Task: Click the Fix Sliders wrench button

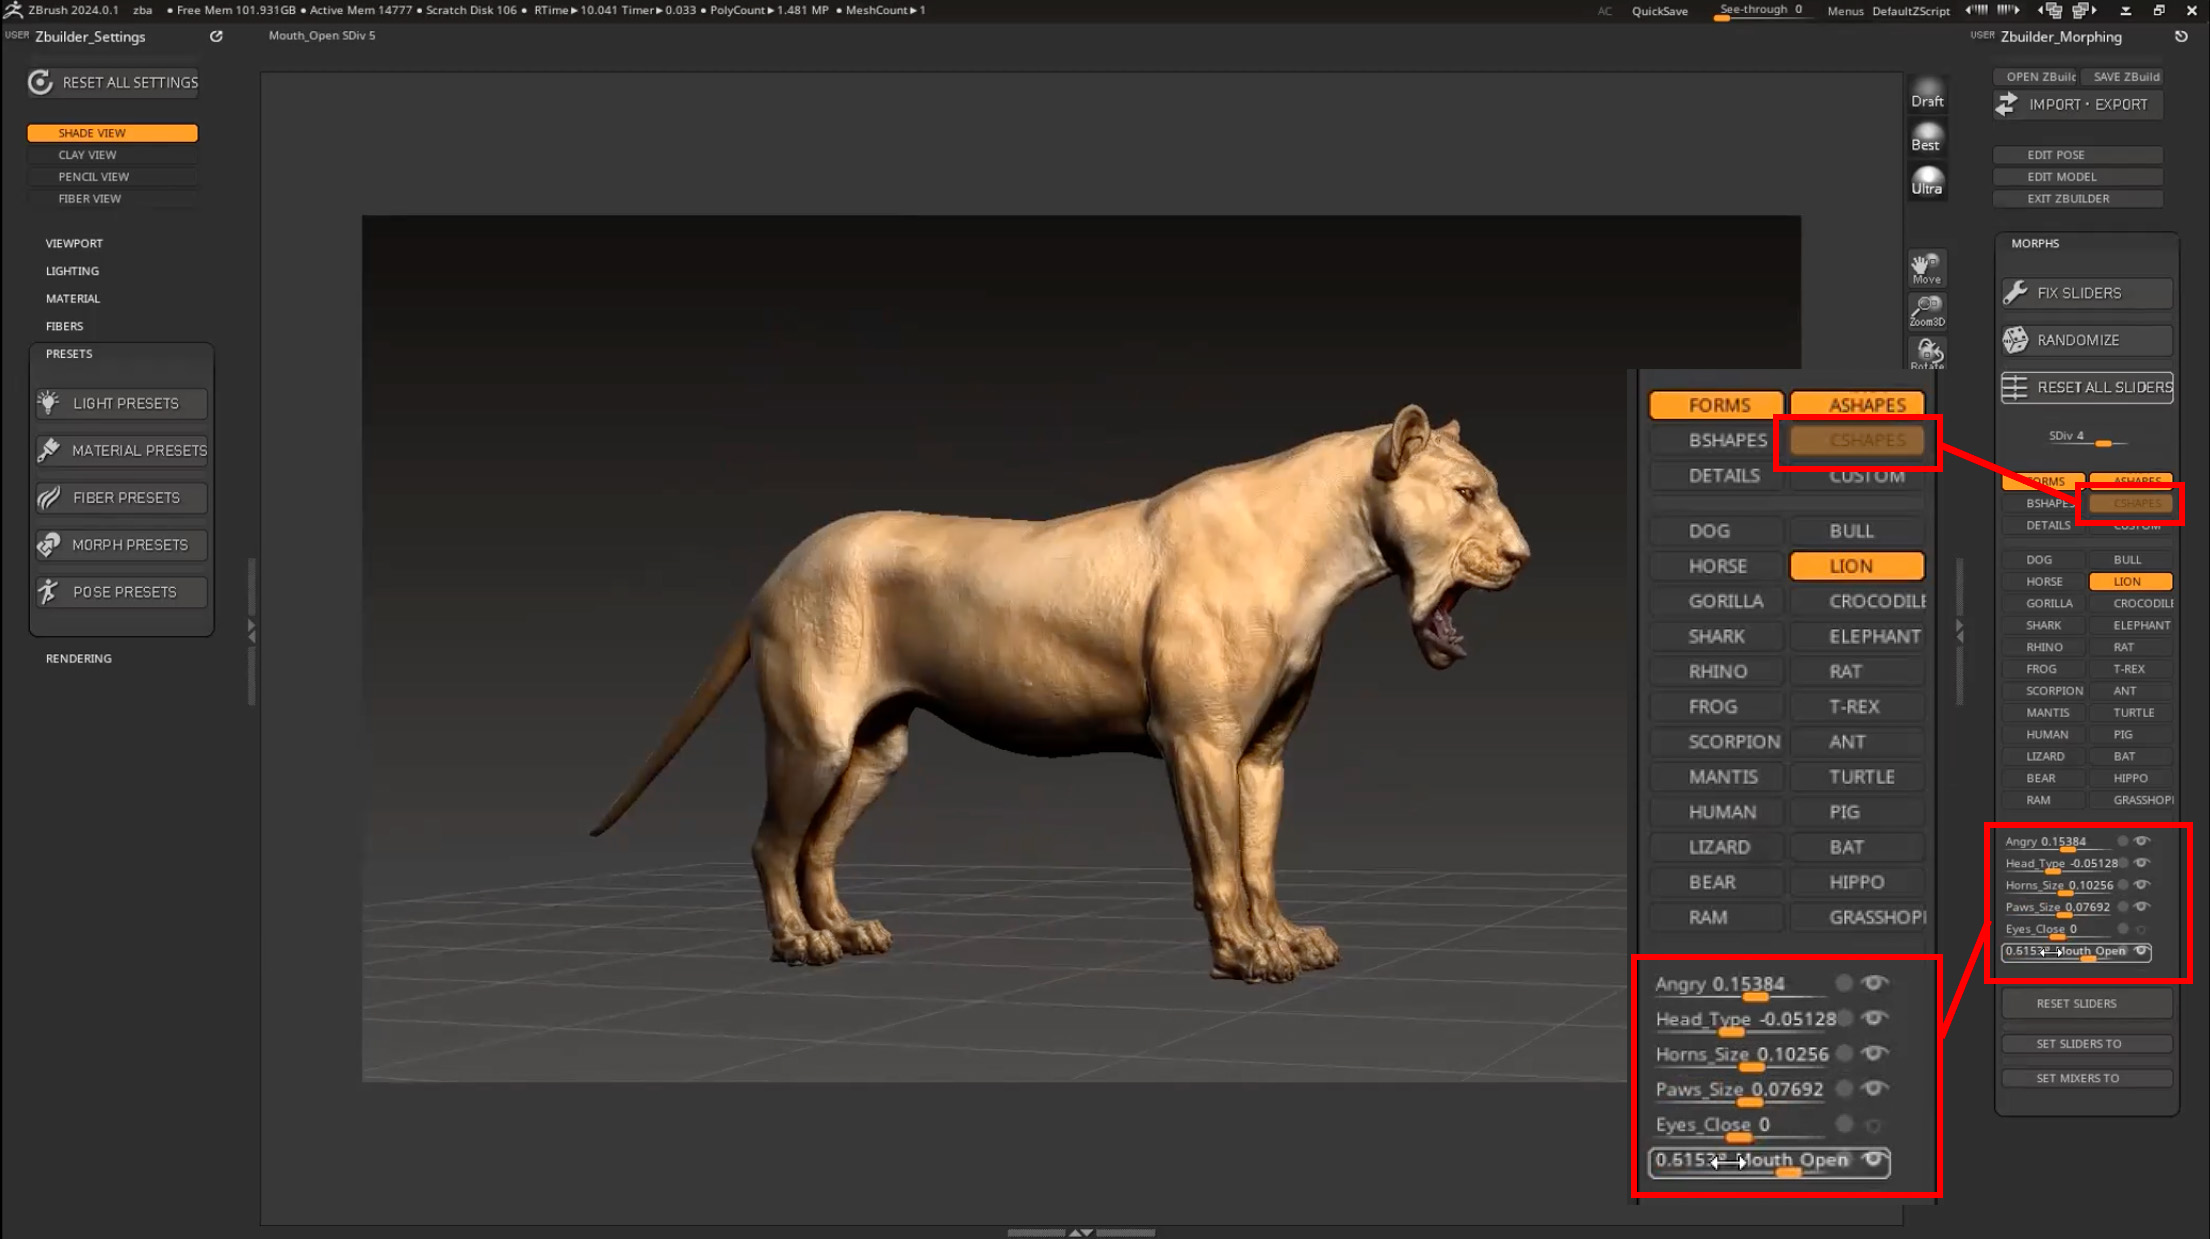Action: click(x=2086, y=293)
